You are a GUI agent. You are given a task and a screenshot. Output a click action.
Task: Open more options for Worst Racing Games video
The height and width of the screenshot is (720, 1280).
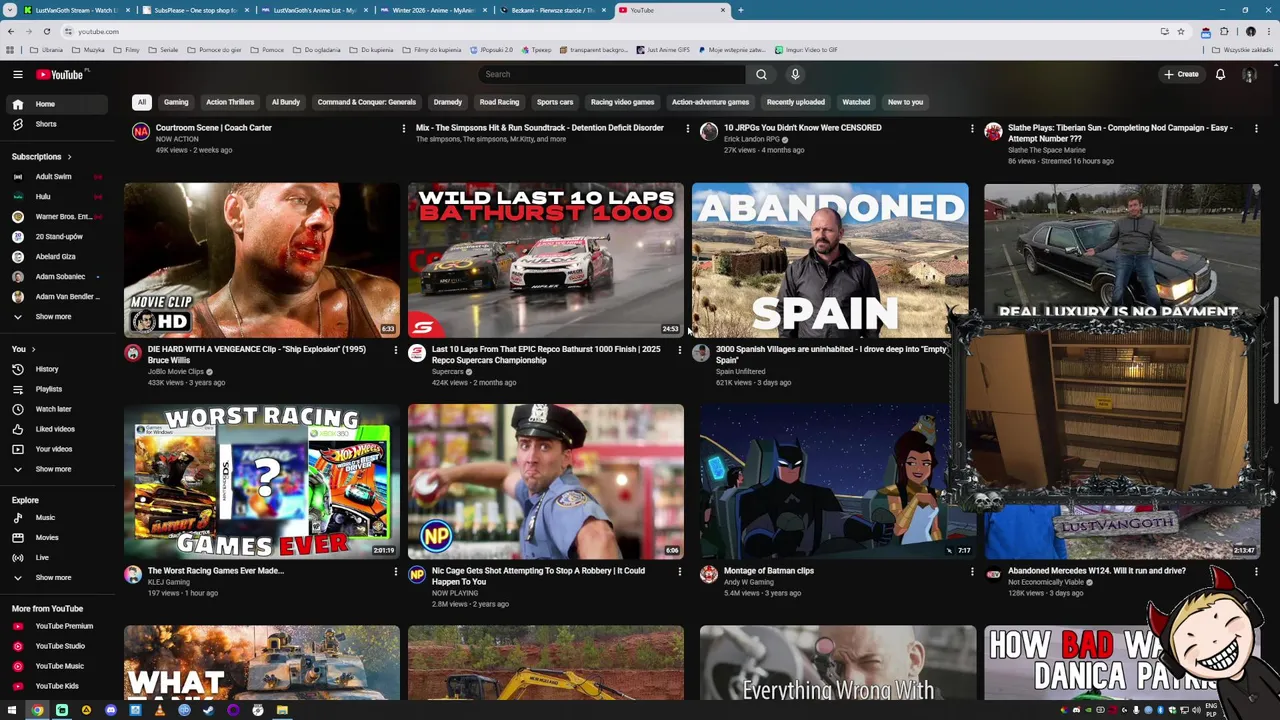396,572
